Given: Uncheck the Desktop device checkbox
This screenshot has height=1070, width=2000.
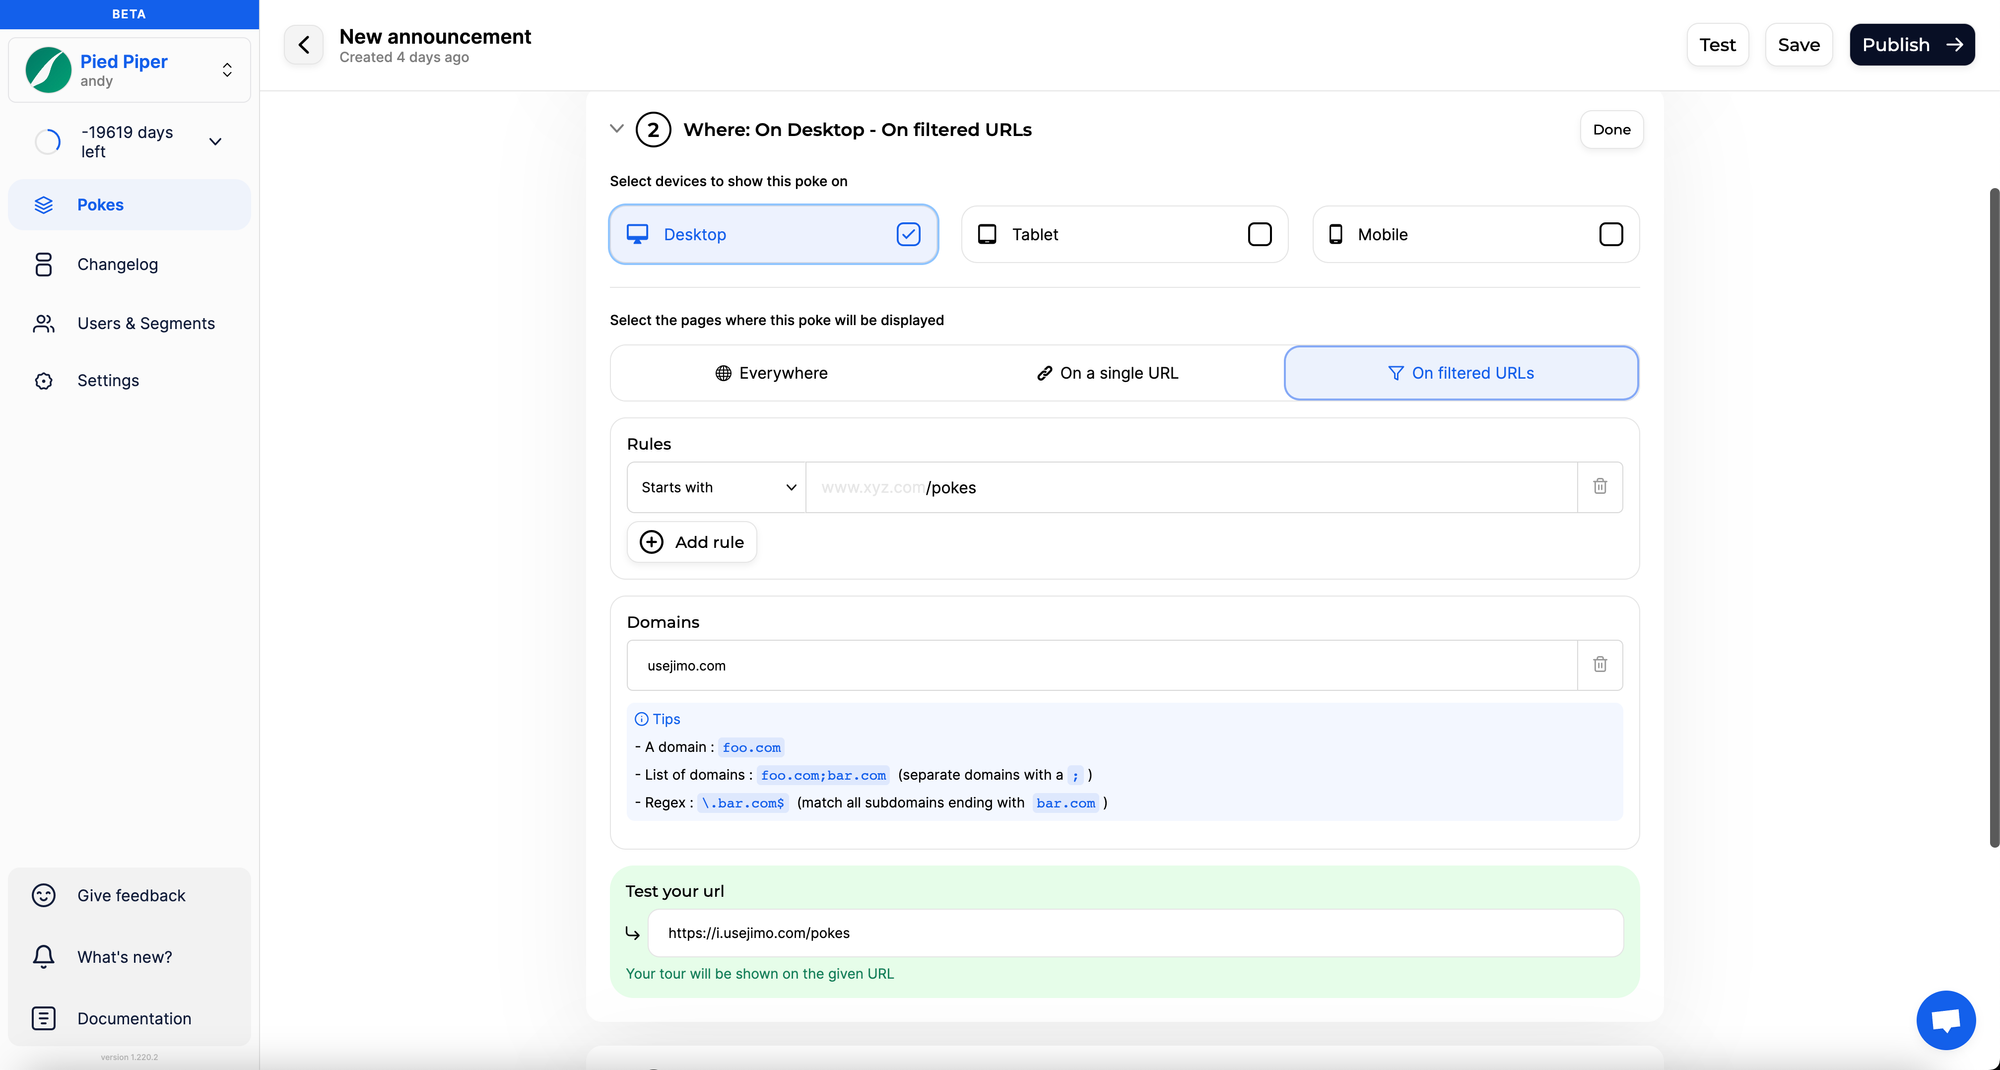Looking at the screenshot, I should click(x=908, y=234).
